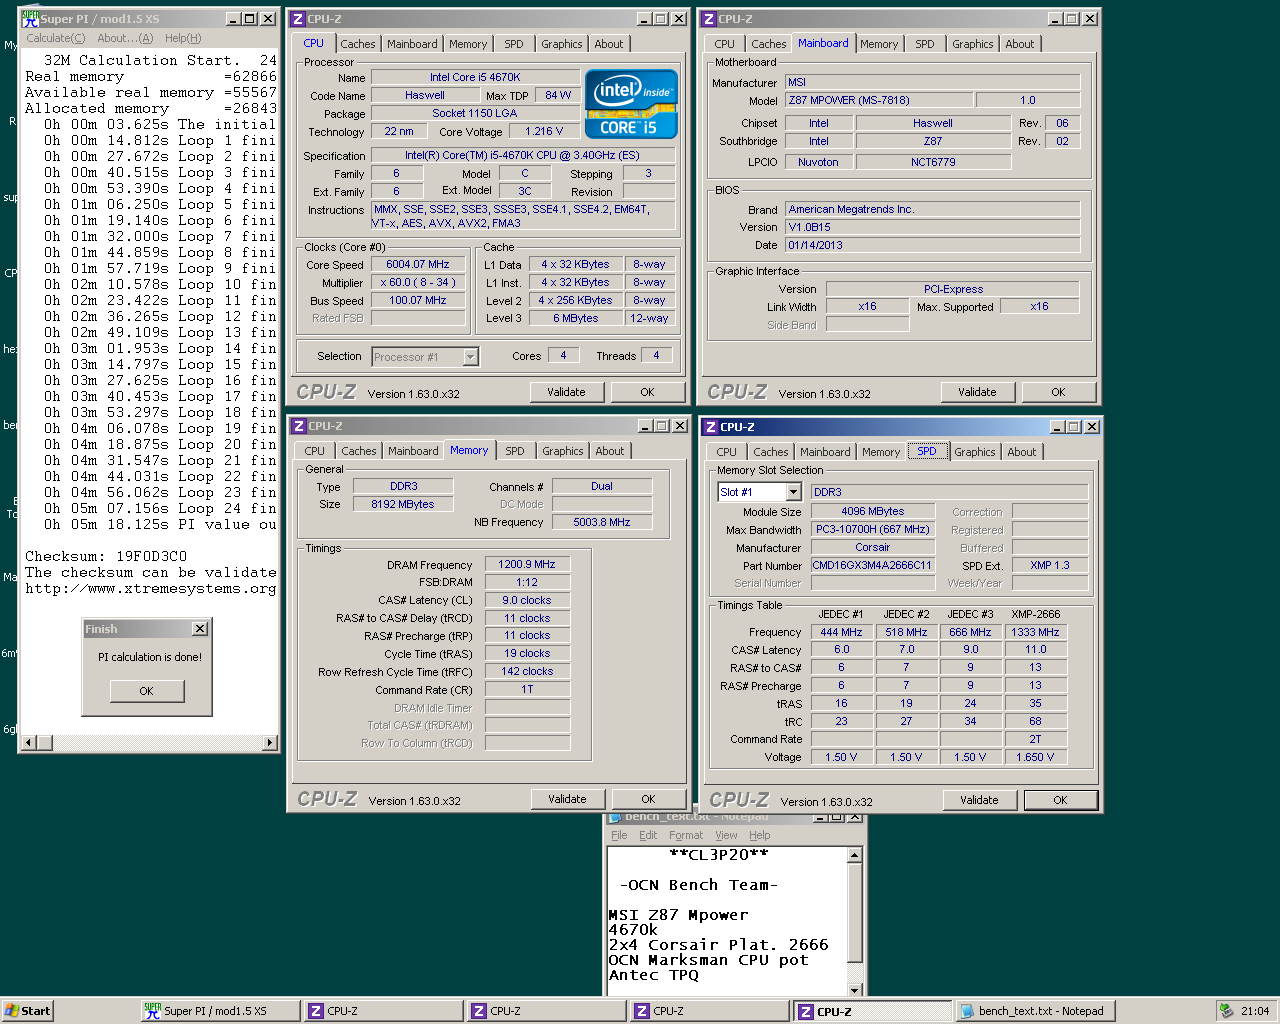The height and width of the screenshot is (1024, 1280).
Task: Click the Intel Core i5 logo badge
Action: click(x=631, y=104)
